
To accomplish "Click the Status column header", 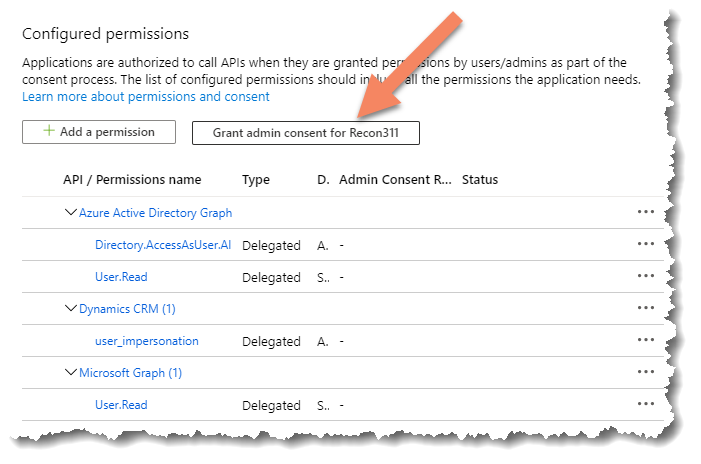I will 480,180.
